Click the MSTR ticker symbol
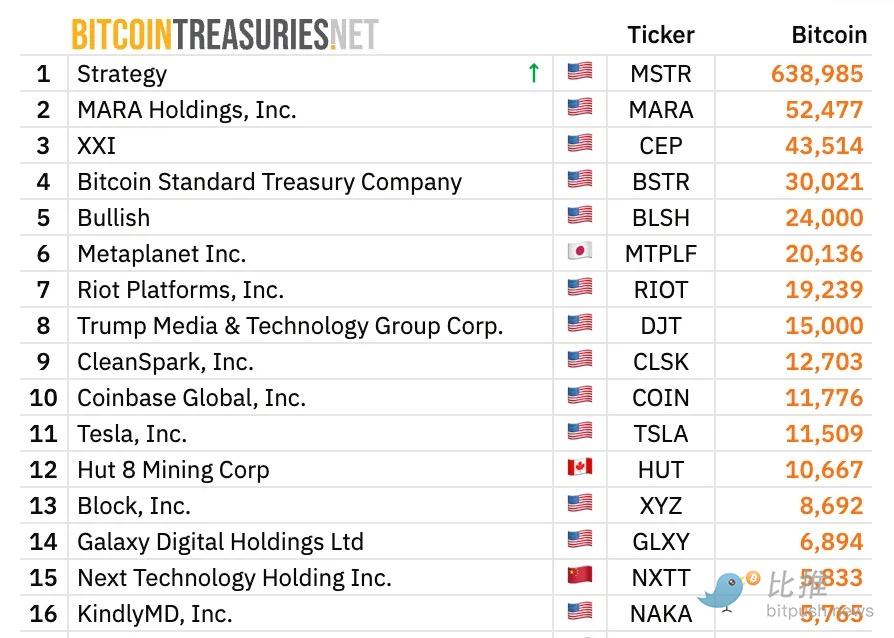This screenshot has height=638, width=894. click(660, 74)
